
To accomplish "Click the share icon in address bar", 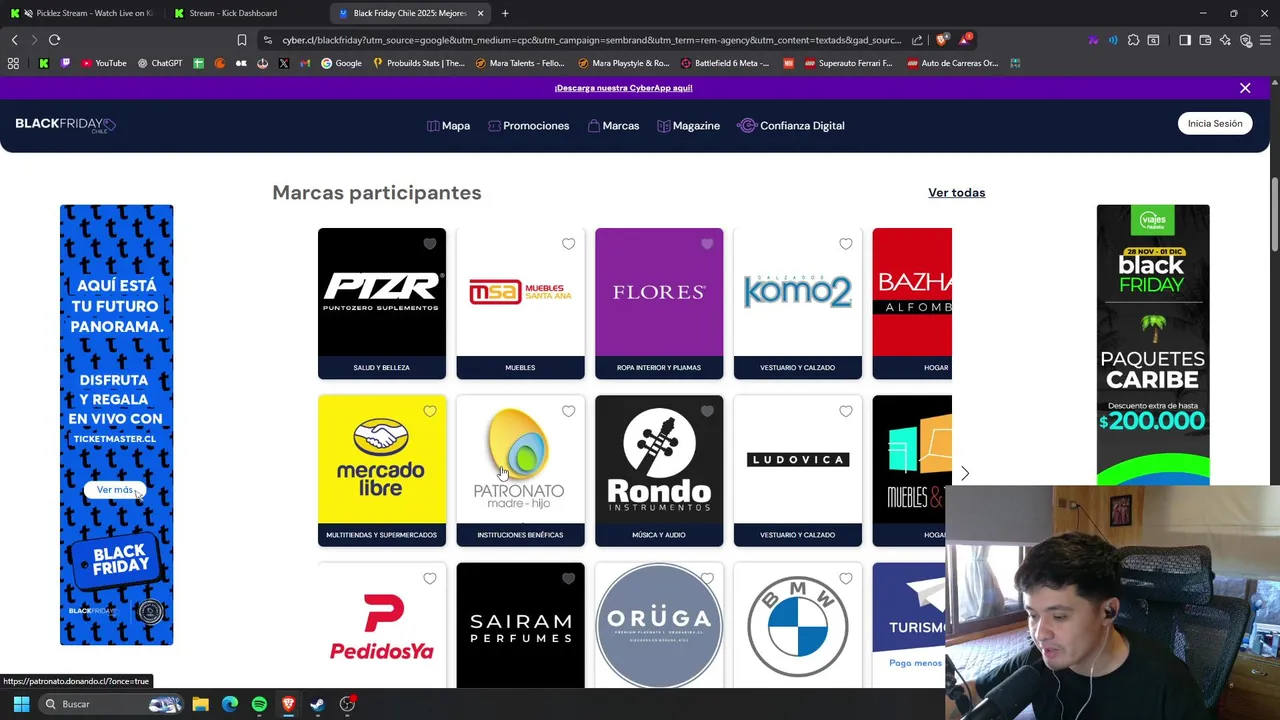I will (917, 40).
